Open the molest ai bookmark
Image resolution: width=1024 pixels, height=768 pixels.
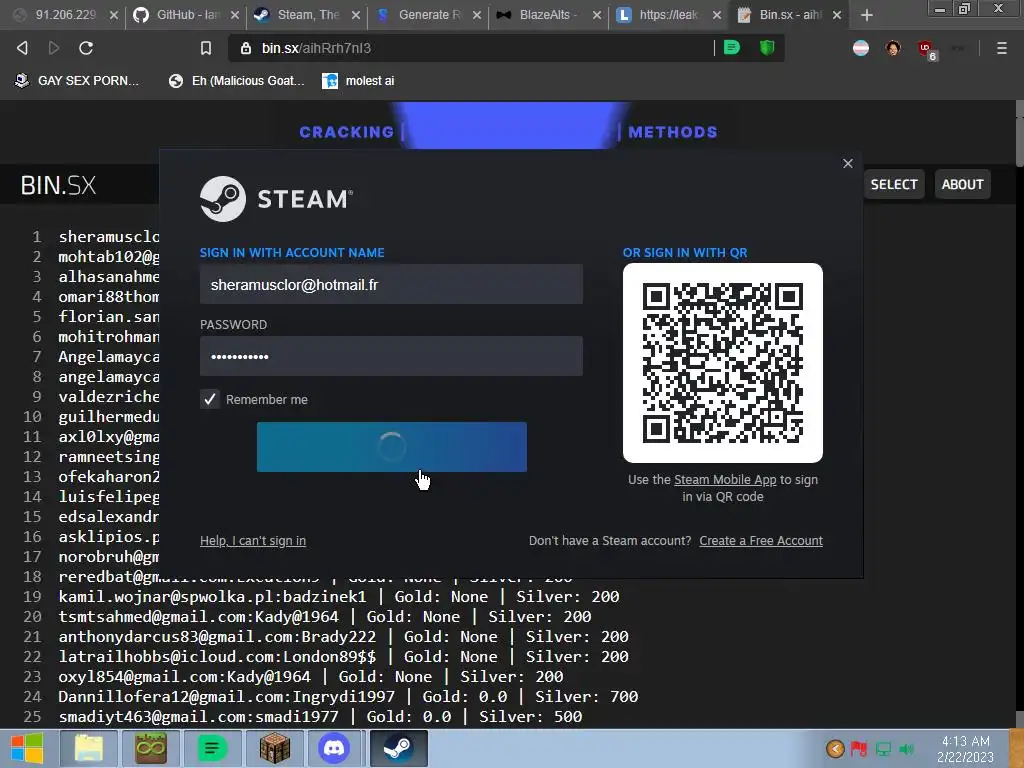coord(359,81)
